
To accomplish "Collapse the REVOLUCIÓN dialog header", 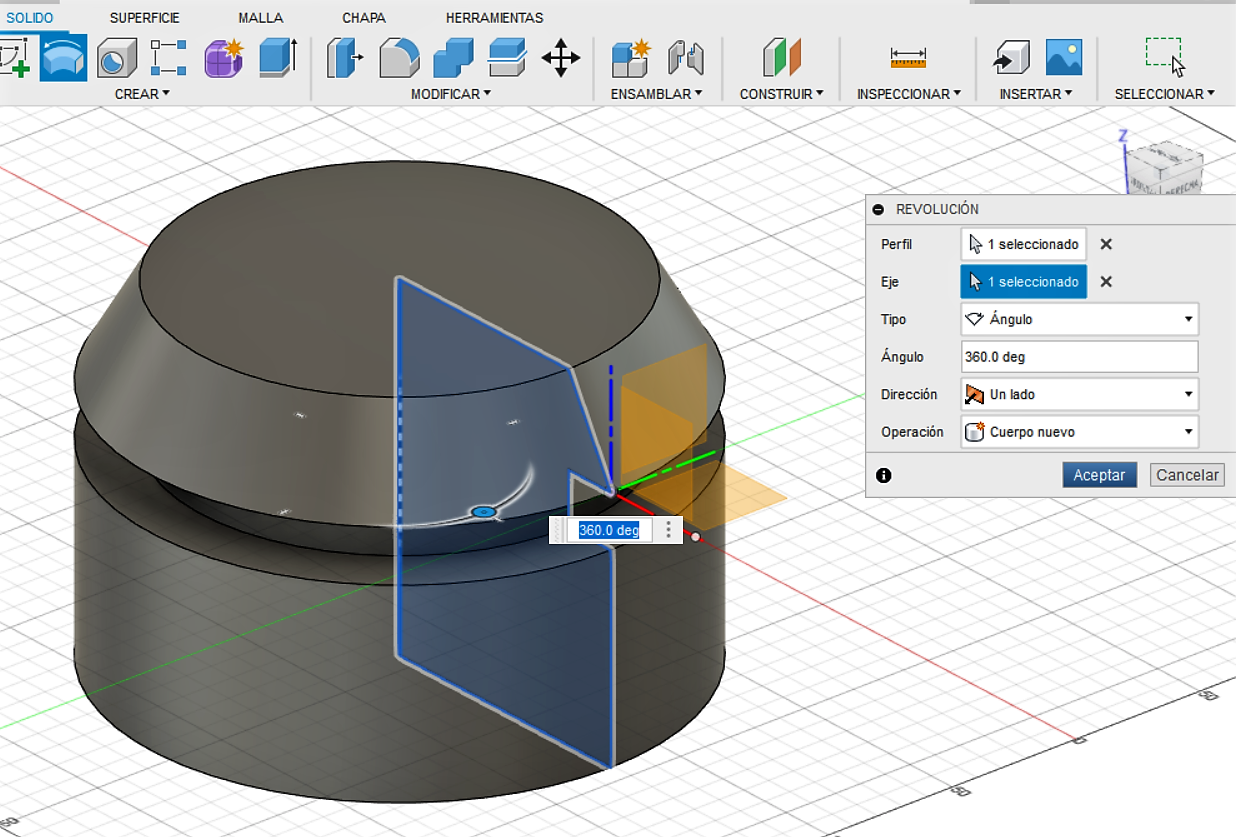I will click(x=878, y=209).
